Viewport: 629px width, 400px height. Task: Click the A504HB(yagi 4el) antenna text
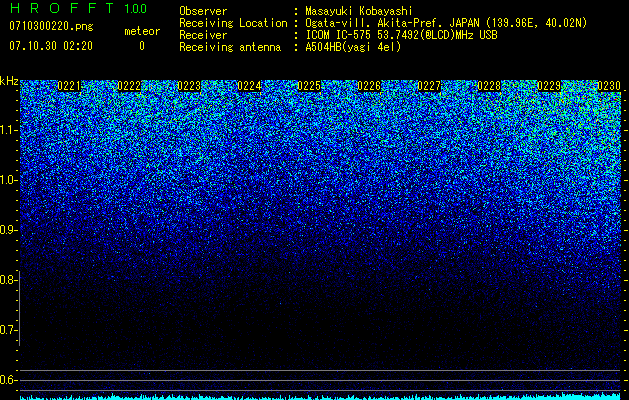pyautogui.click(x=353, y=47)
